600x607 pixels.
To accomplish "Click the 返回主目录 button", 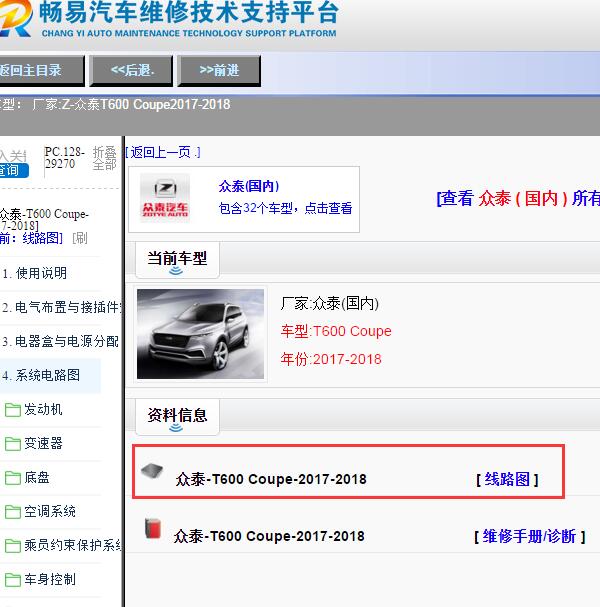I will (41, 71).
